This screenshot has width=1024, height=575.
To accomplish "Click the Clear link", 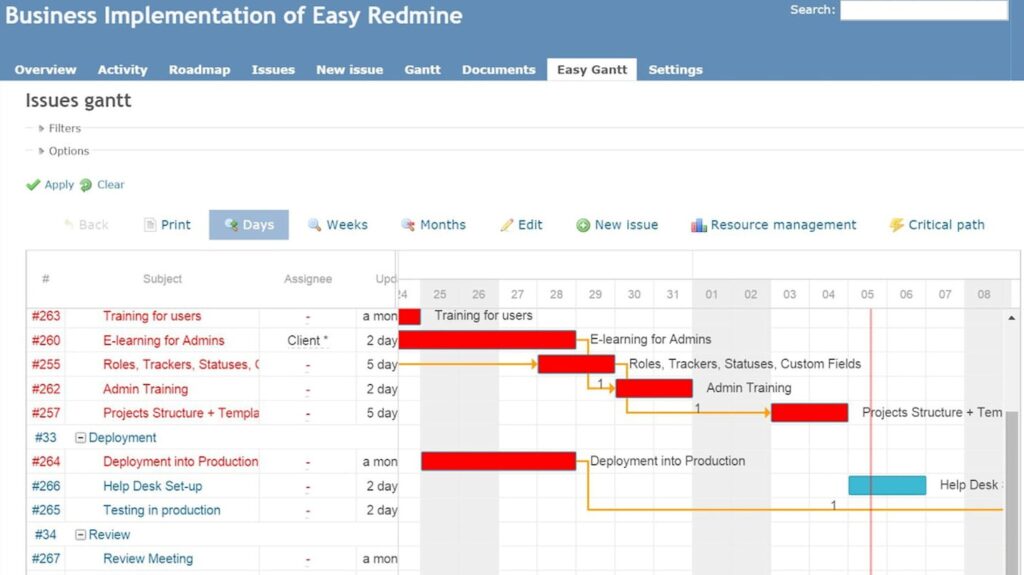I will click(x=110, y=185).
